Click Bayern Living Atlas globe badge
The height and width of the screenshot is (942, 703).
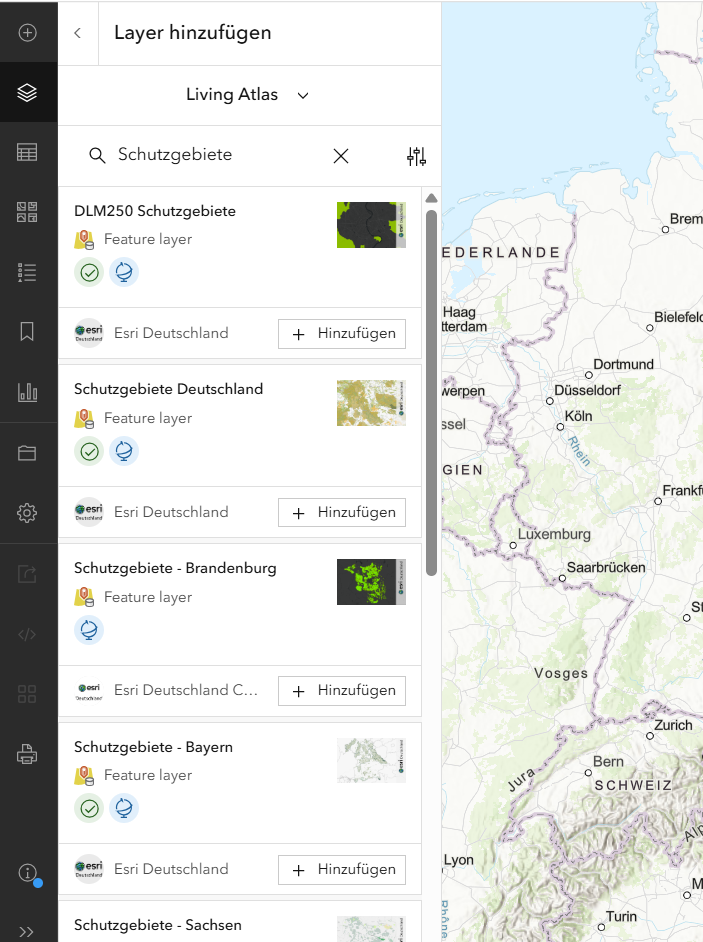[124, 809]
